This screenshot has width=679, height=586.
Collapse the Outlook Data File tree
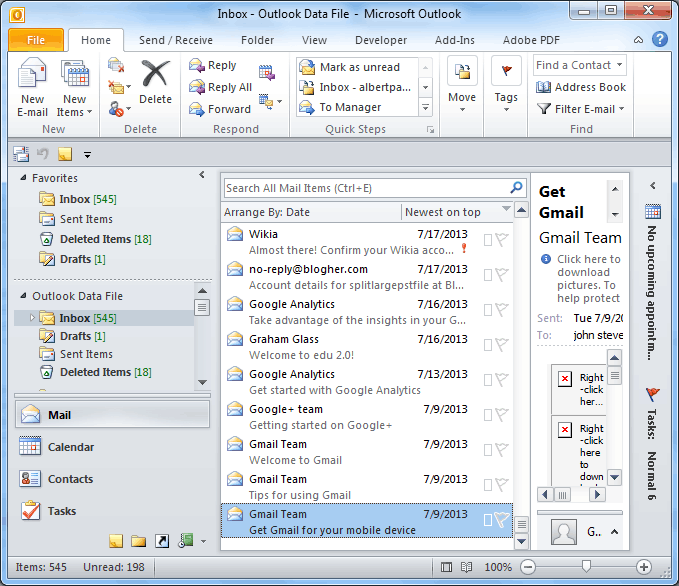pos(23,296)
